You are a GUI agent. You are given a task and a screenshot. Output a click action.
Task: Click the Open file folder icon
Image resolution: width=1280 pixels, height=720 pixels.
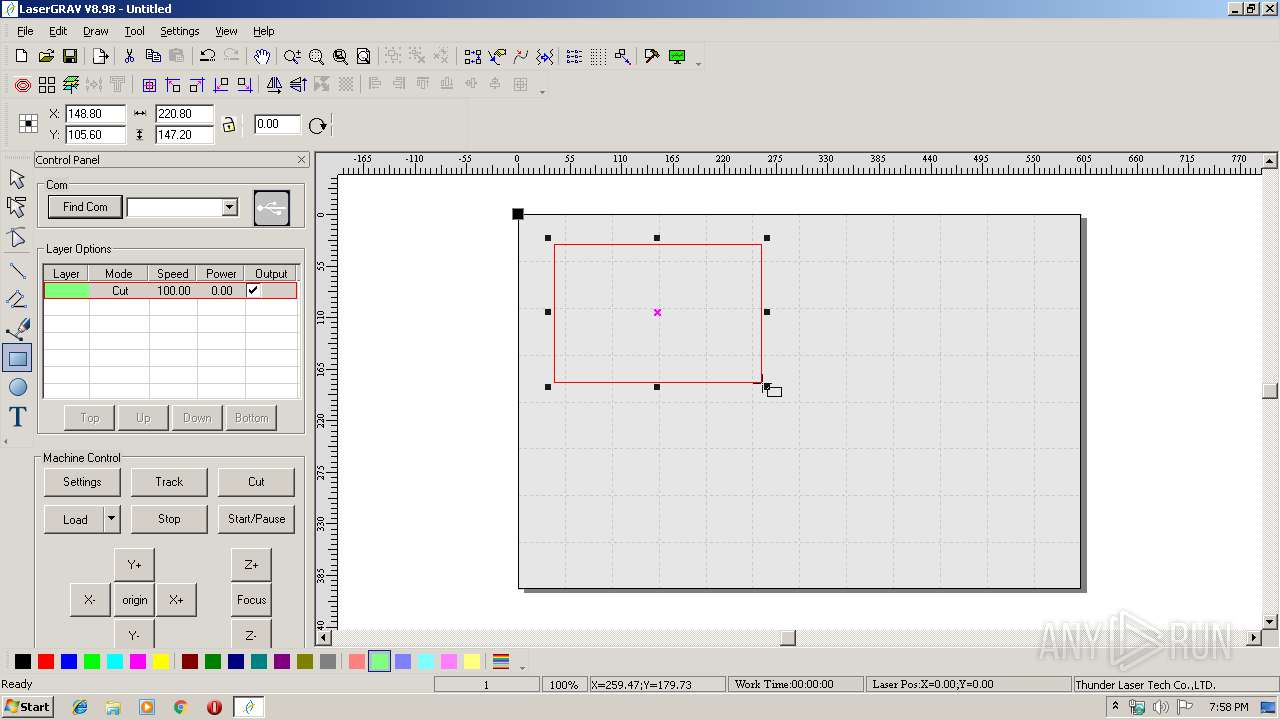click(46, 57)
